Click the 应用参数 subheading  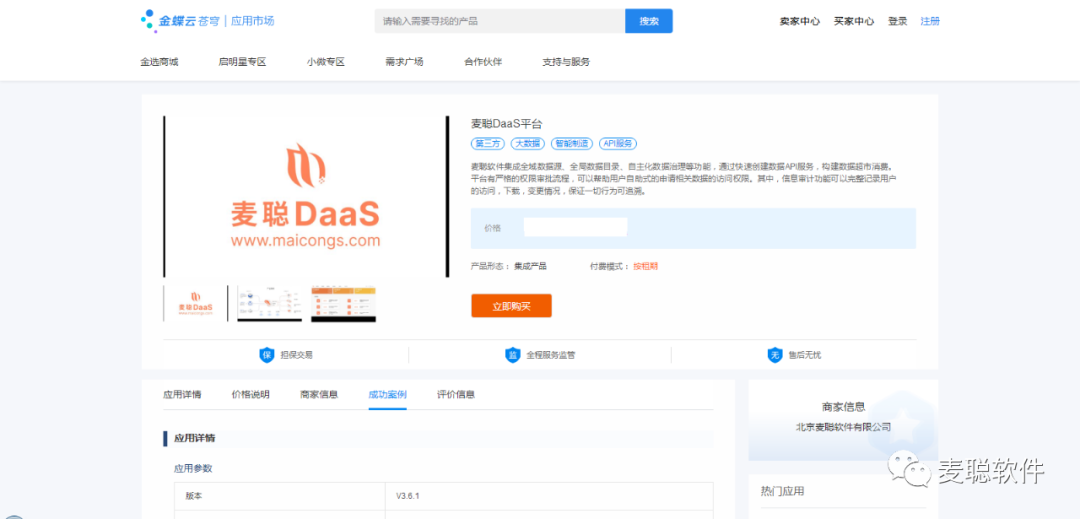click(193, 468)
